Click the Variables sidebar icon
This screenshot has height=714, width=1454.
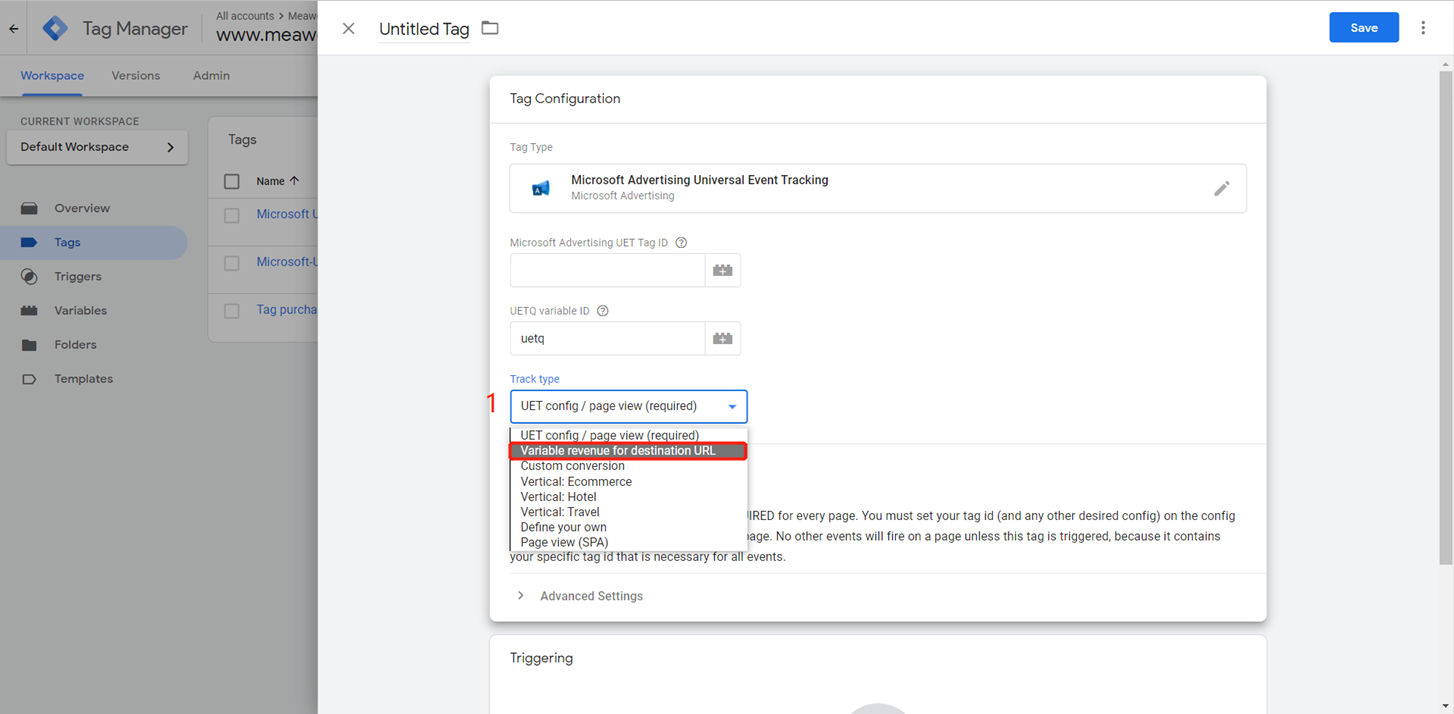click(x=29, y=310)
